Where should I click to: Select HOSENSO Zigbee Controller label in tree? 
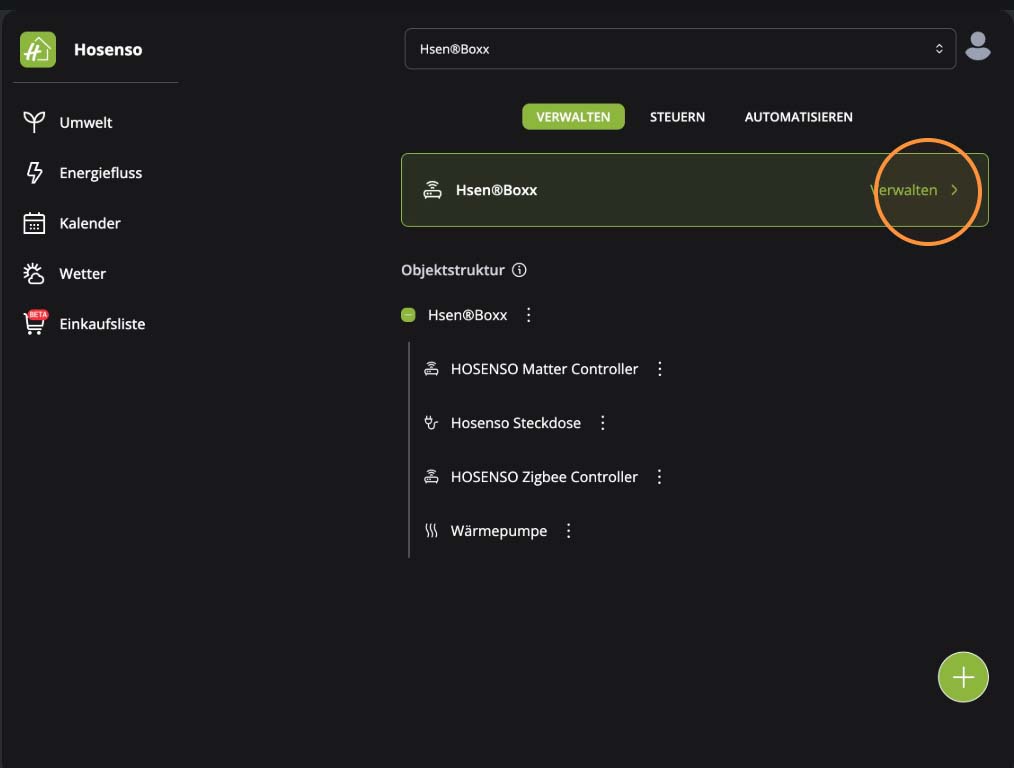[x=544, y=476]
